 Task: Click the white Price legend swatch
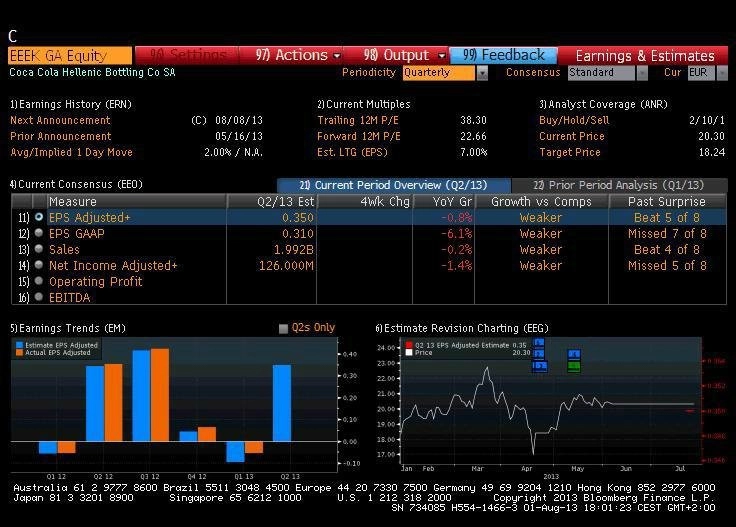click(409, 352)
